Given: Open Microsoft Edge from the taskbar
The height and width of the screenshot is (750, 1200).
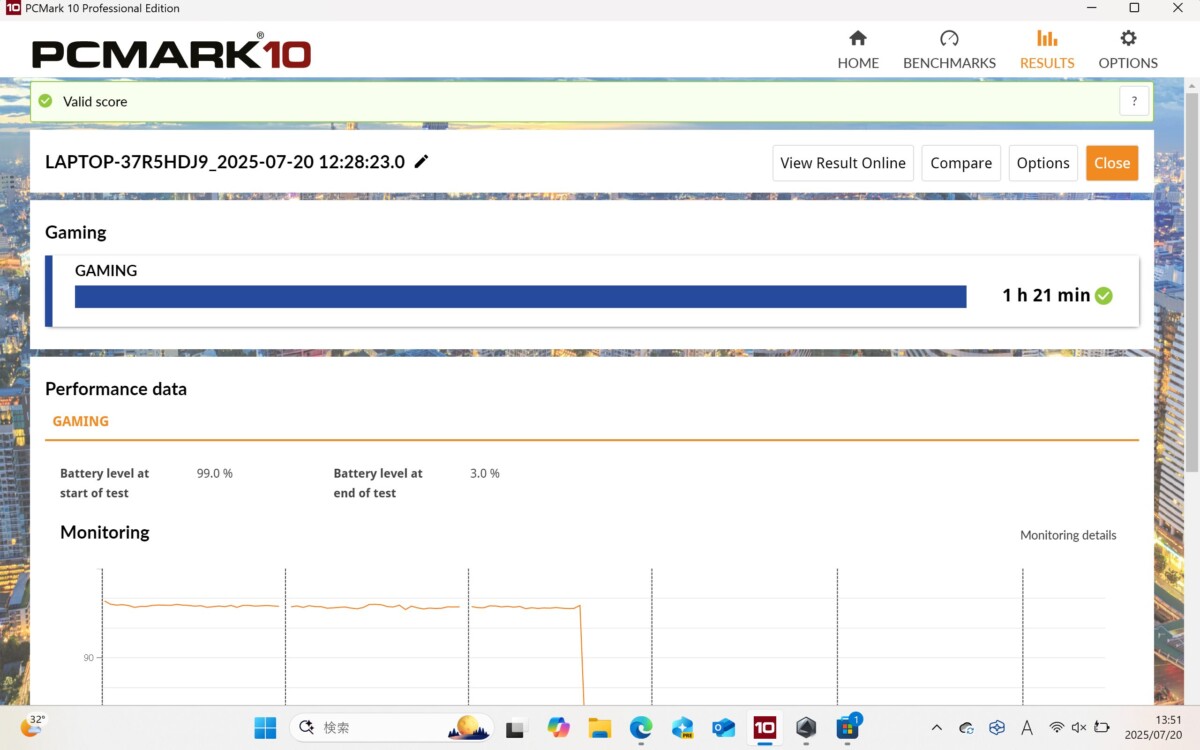Looking at the screenshot, I should click(641, 728).
